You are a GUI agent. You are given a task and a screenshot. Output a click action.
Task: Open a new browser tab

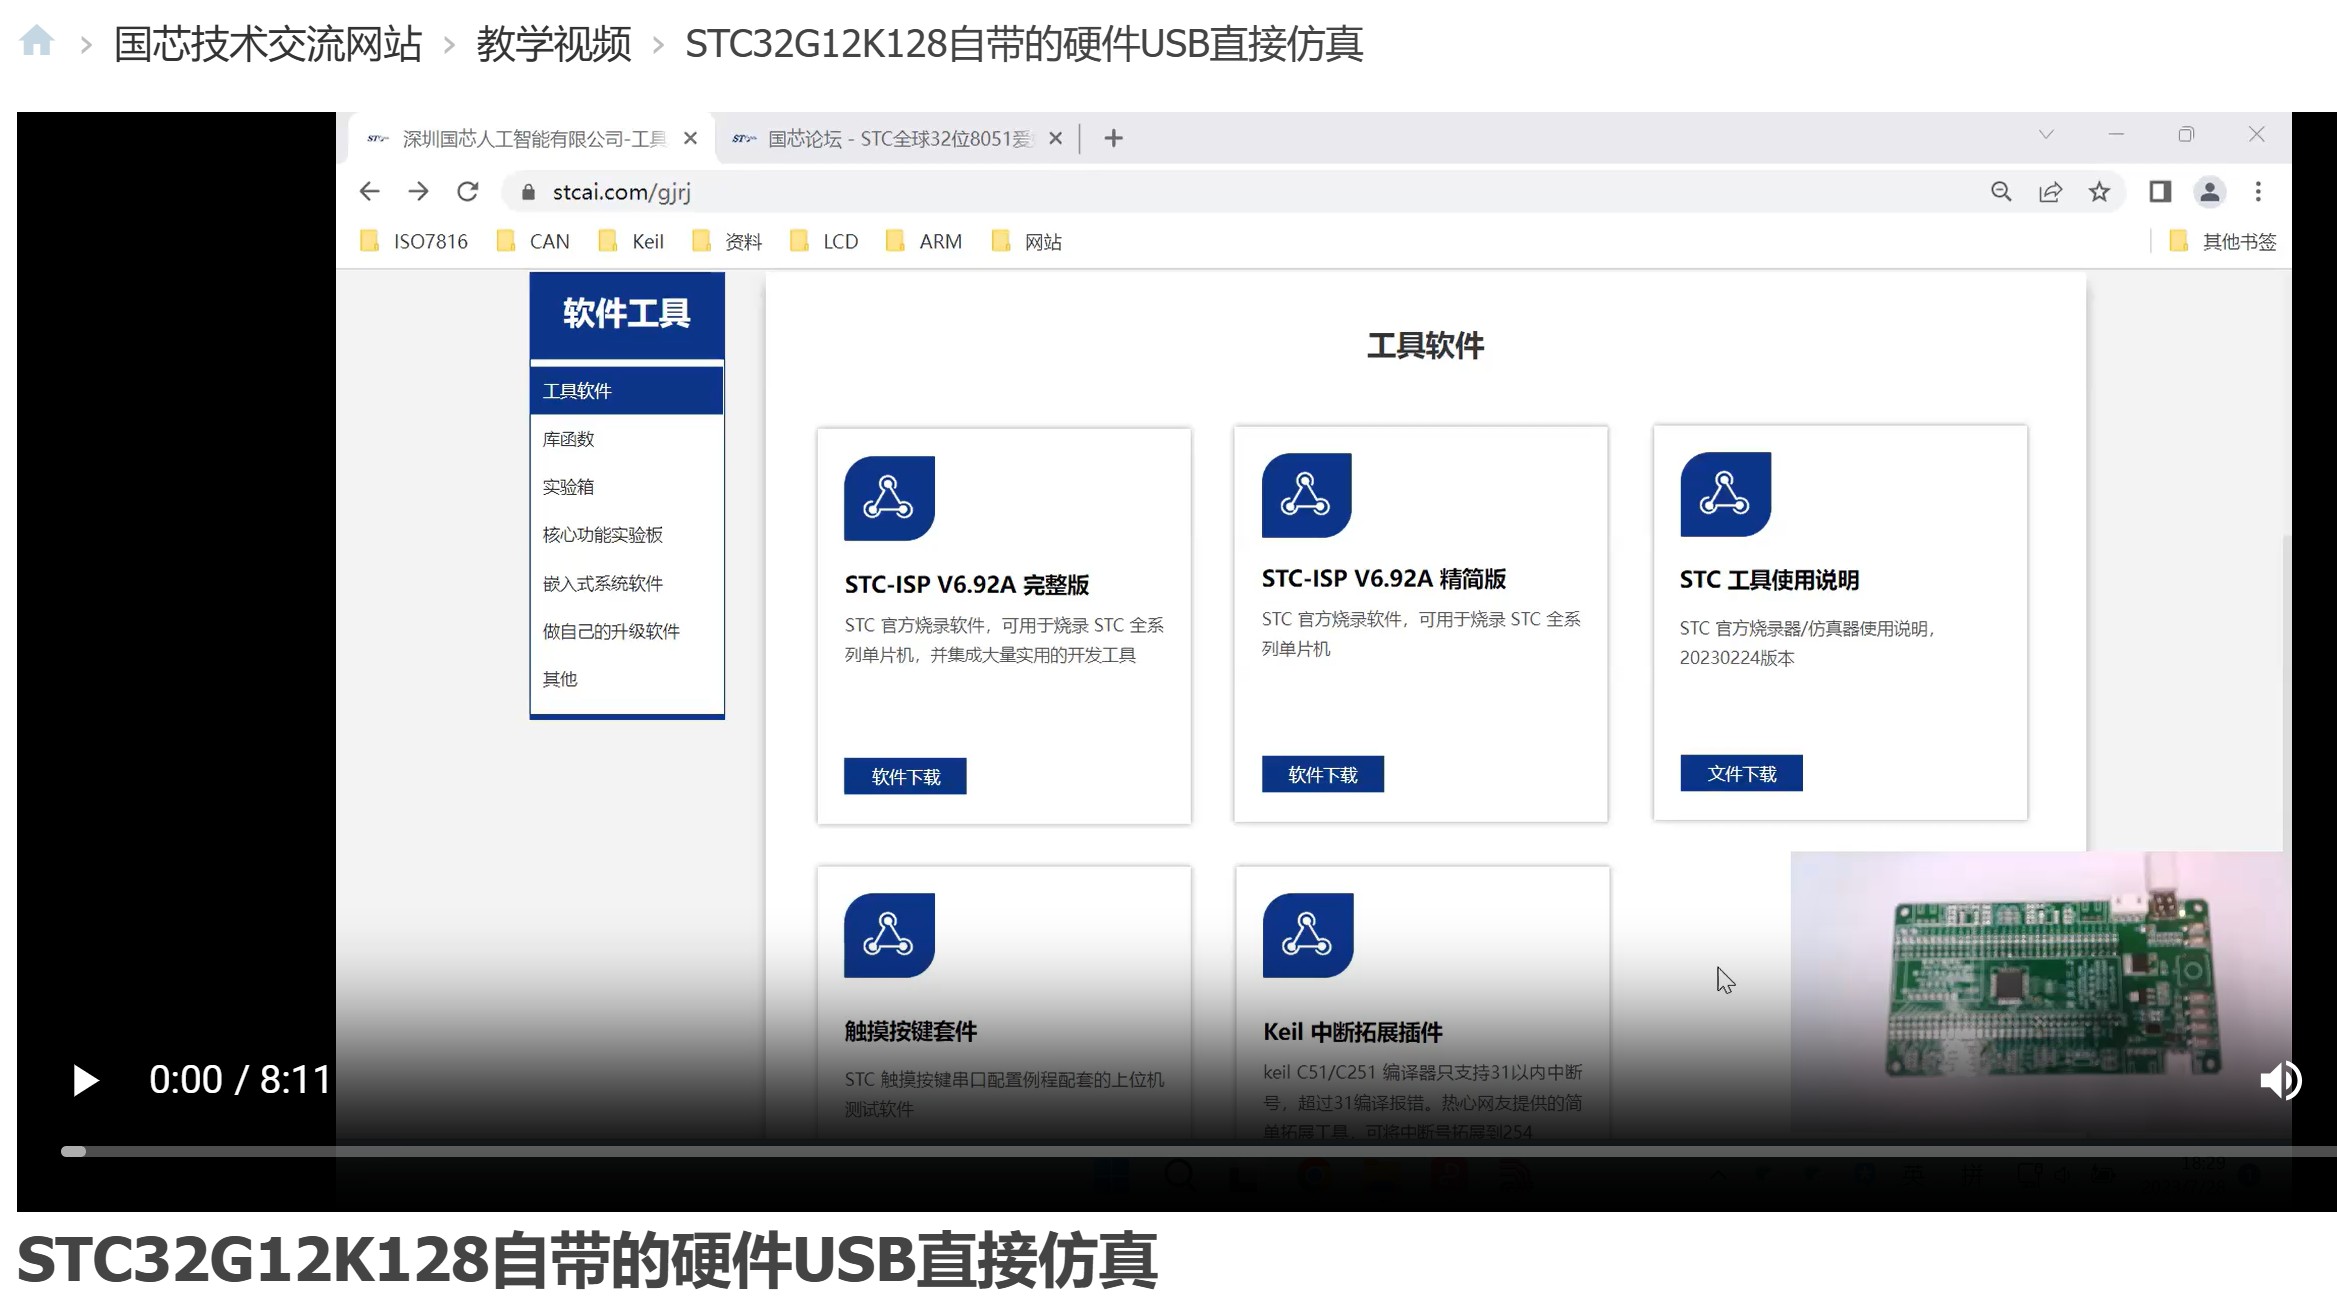(1114, 138)
